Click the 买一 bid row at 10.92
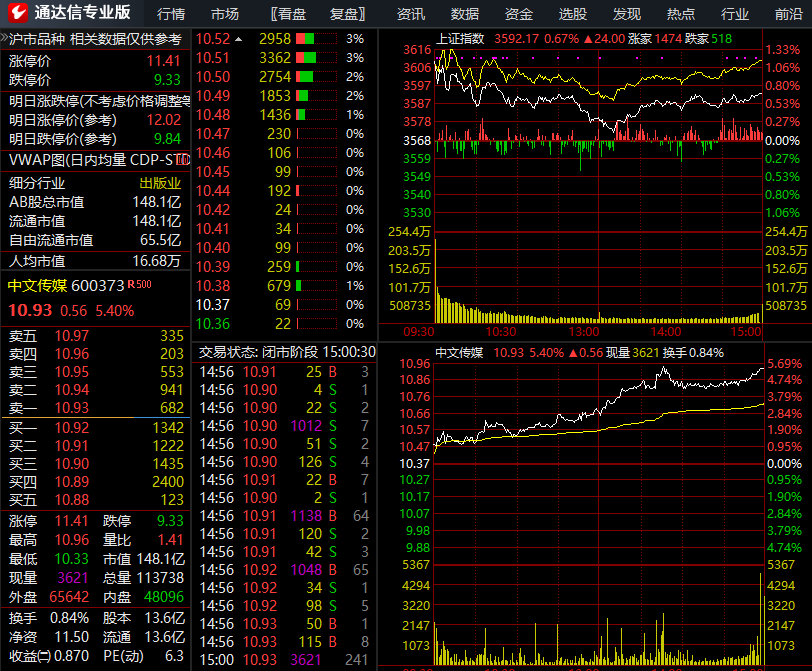Image resolution: width=812 pixels, height=671 pixels. pos(96,428)
